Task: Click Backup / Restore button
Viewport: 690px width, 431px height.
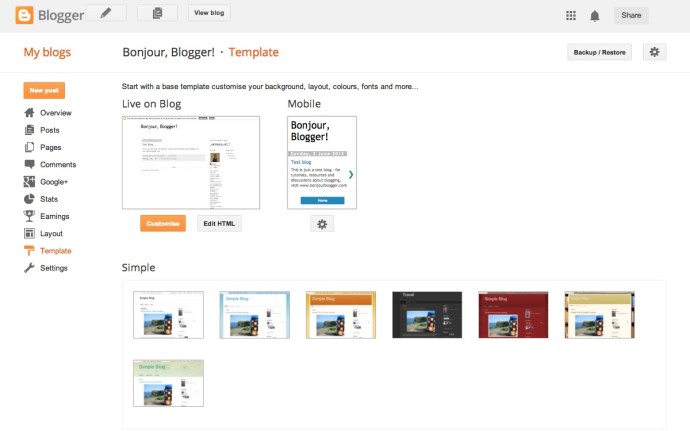Action: click(x=599, y=52)
